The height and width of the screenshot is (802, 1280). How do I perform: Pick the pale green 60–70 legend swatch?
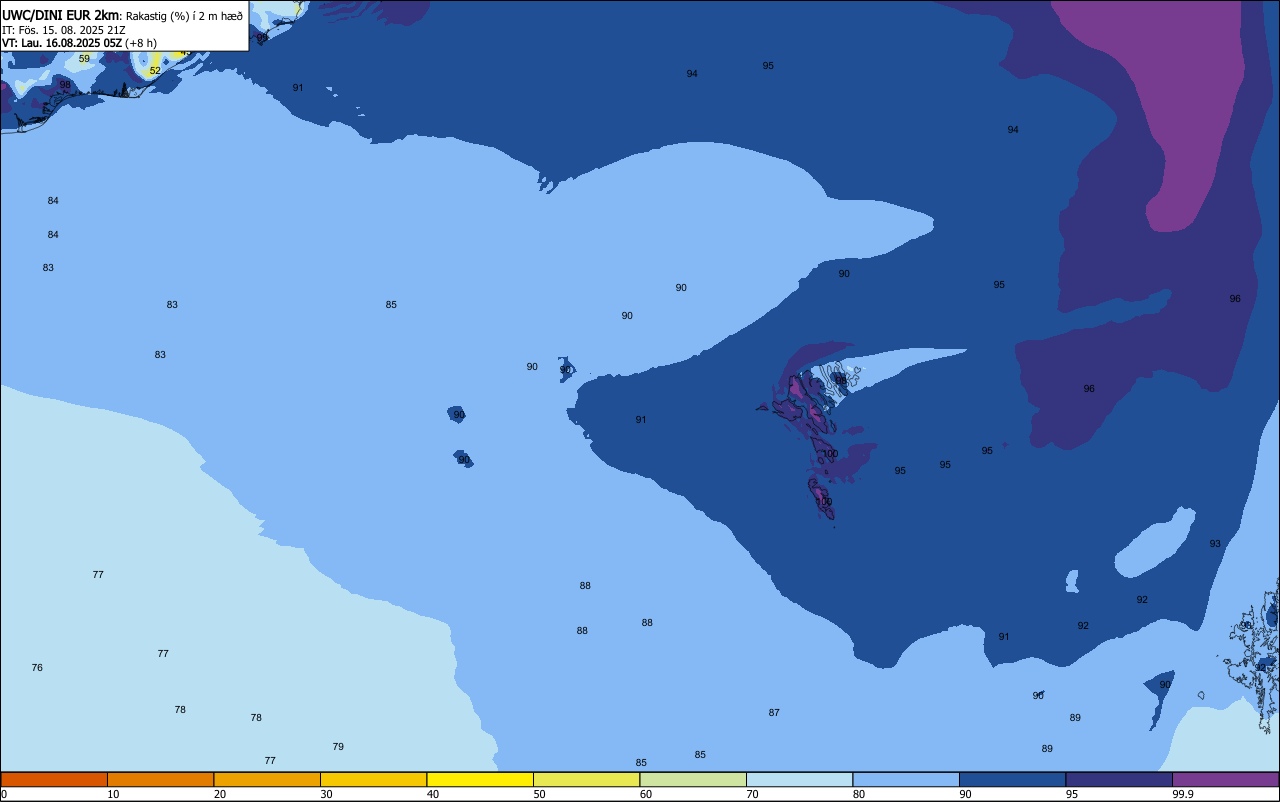click(693, 779)
